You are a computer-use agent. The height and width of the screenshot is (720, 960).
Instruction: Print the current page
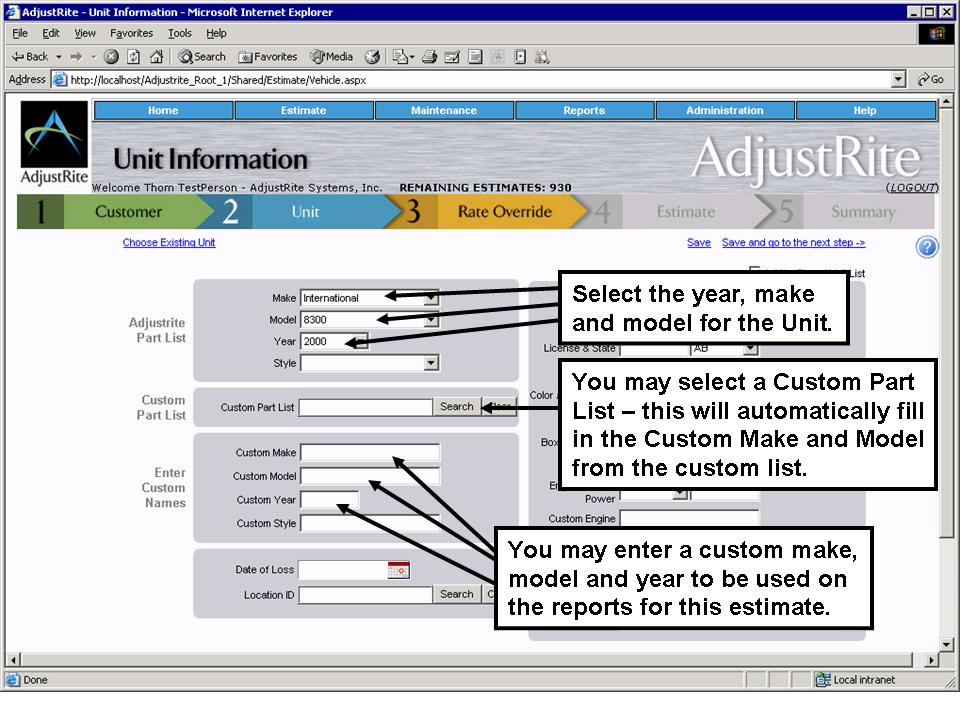click(x=429, y=57)
